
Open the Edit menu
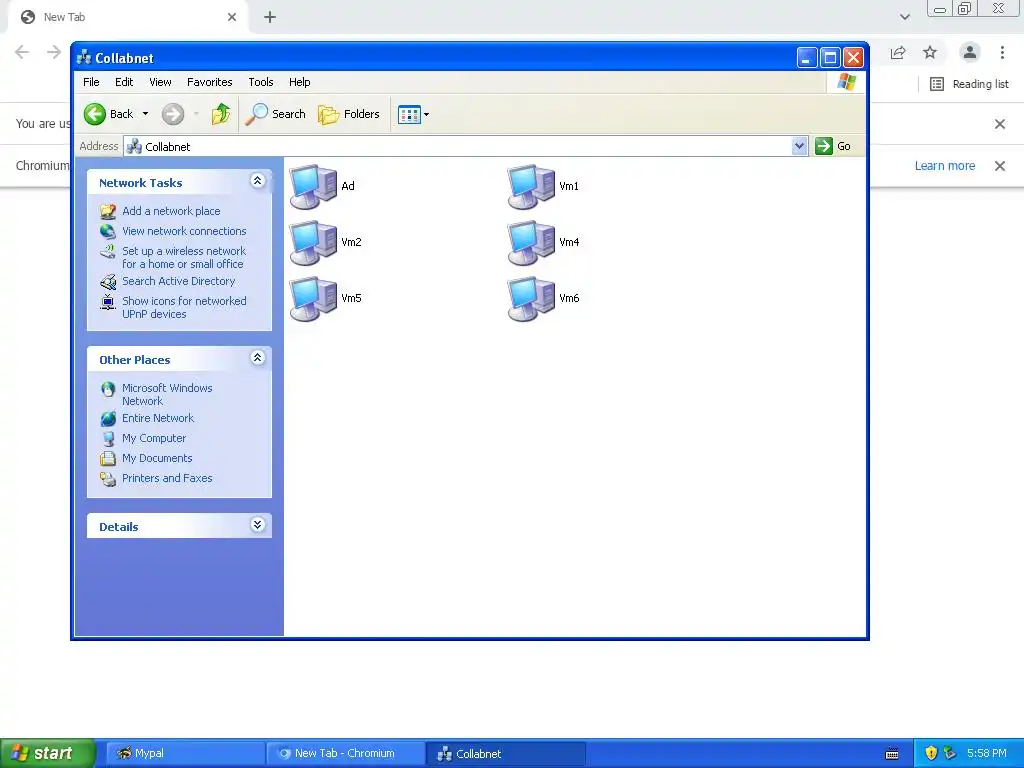point(124,82)
